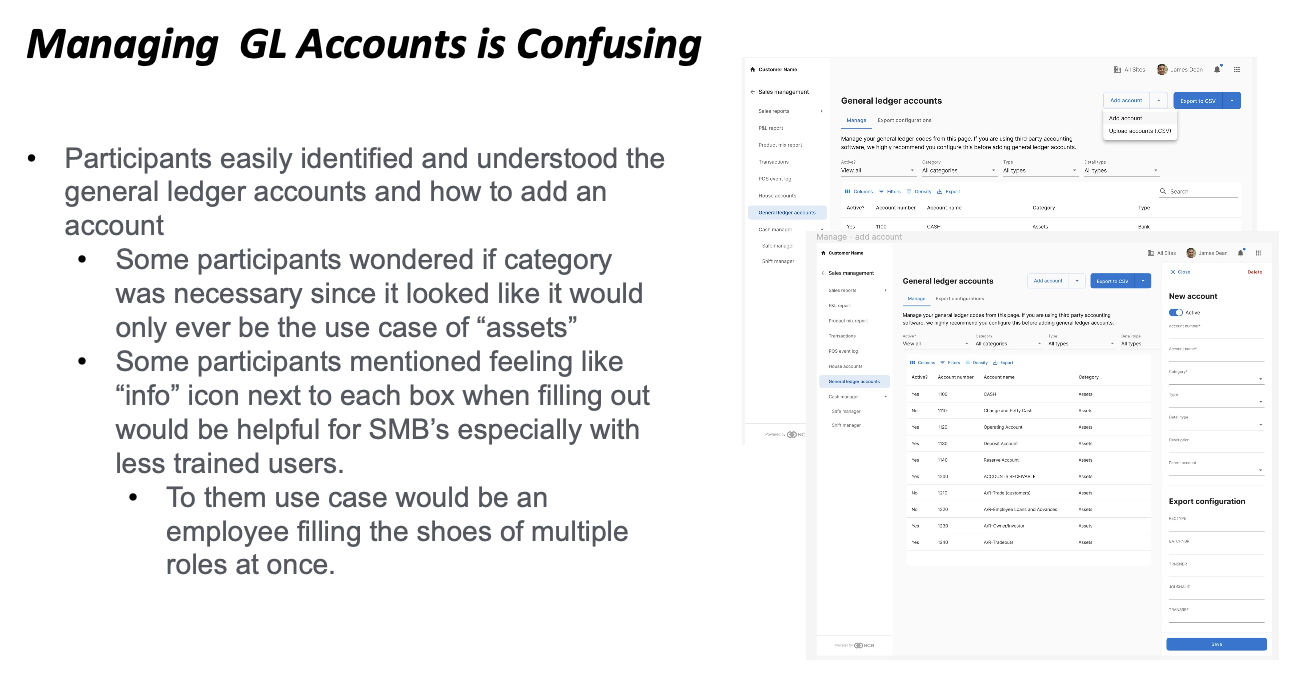Viewport: 1310px width, 692px height.
Task: Click Columns in the front screenshot table toolbar
Action: pyautogui.click(x=922, y=363)
